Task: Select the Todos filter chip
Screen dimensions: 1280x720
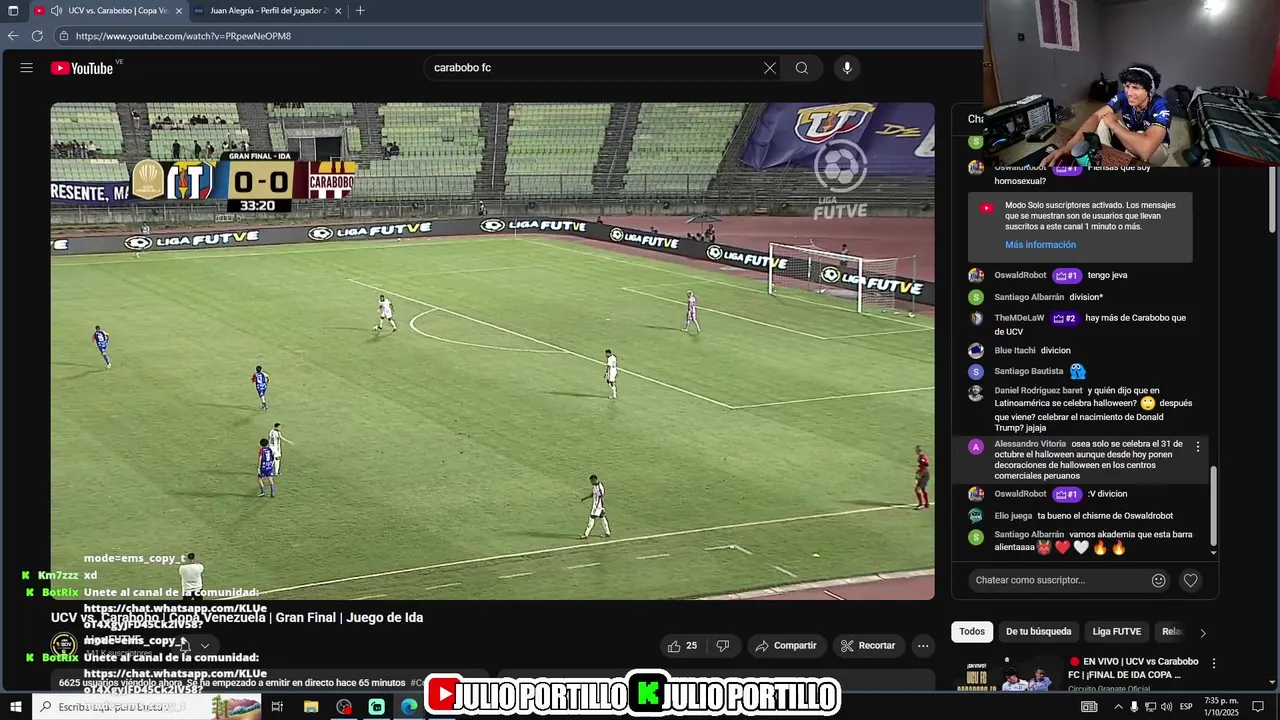Action: 972,632
